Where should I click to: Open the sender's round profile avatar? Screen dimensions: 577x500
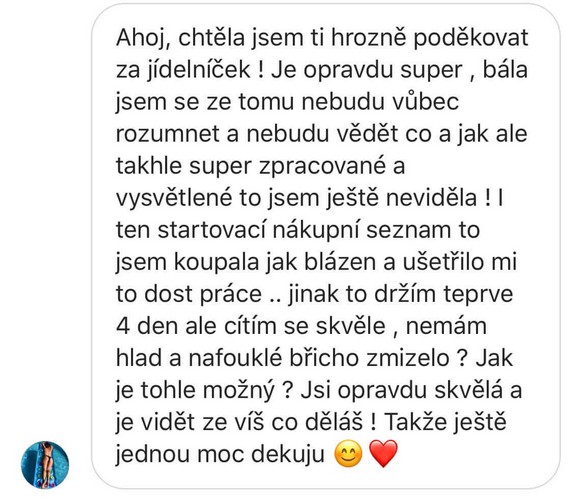(45, 465)
